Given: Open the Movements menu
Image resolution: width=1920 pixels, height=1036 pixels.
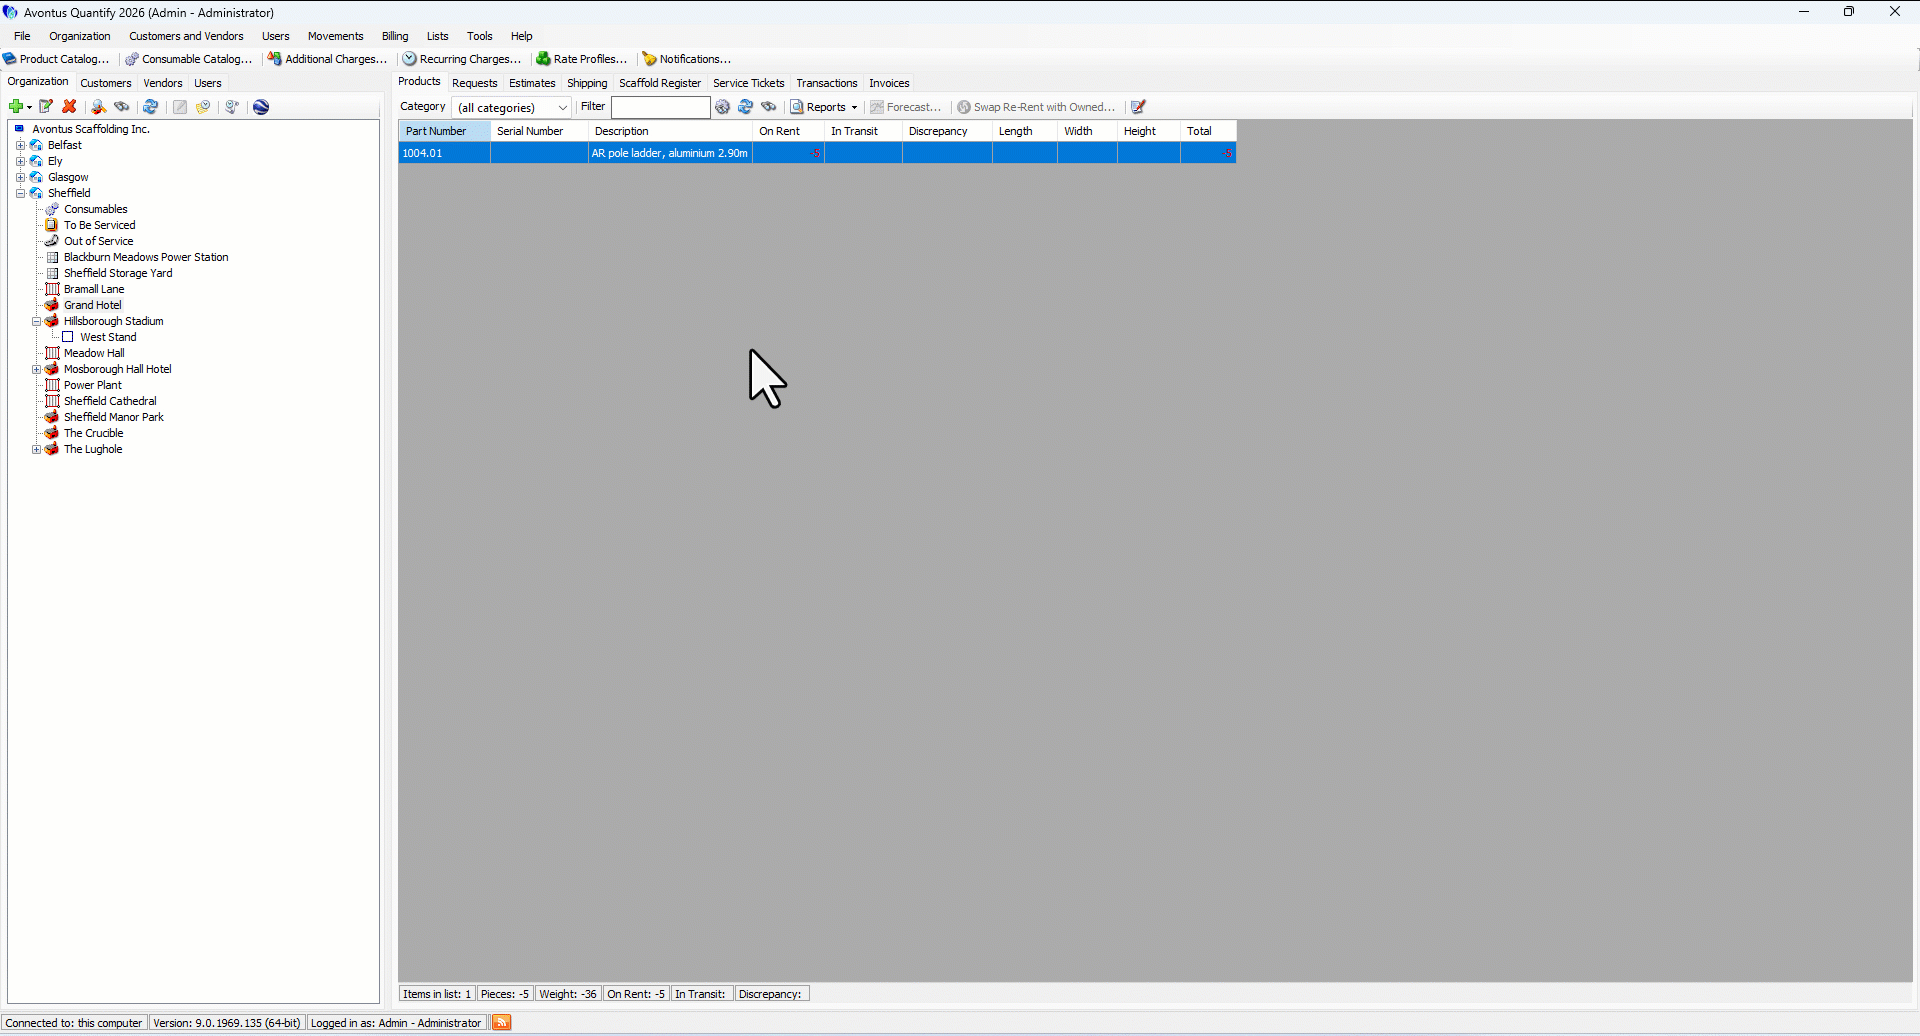Looking at the screenshot, I should click(336, 36).
